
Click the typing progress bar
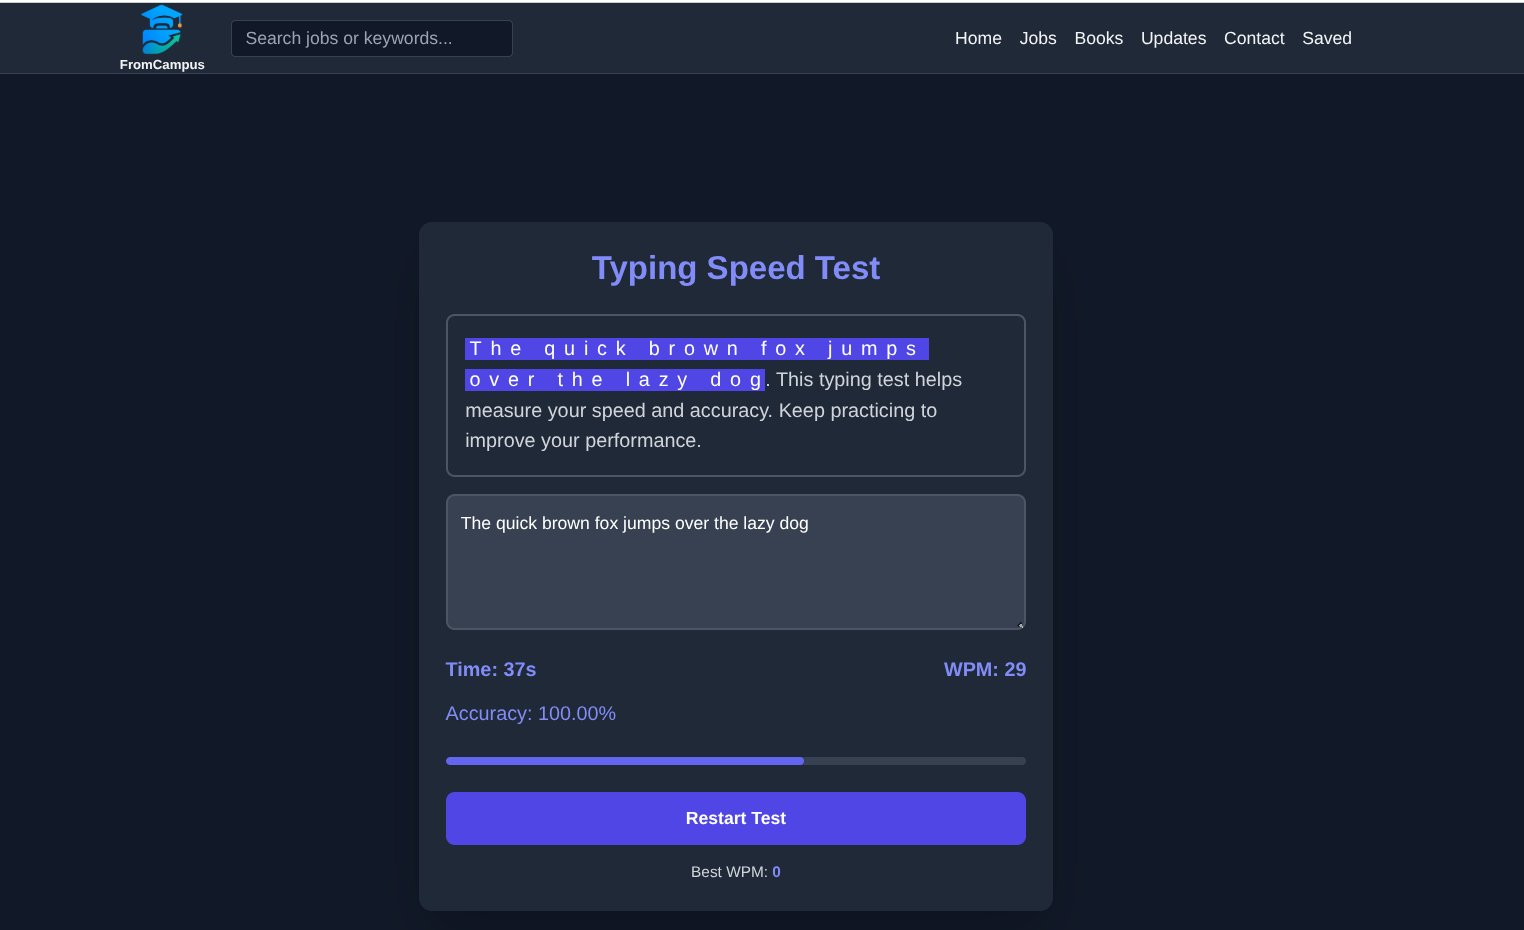click(x=735, y=760)
